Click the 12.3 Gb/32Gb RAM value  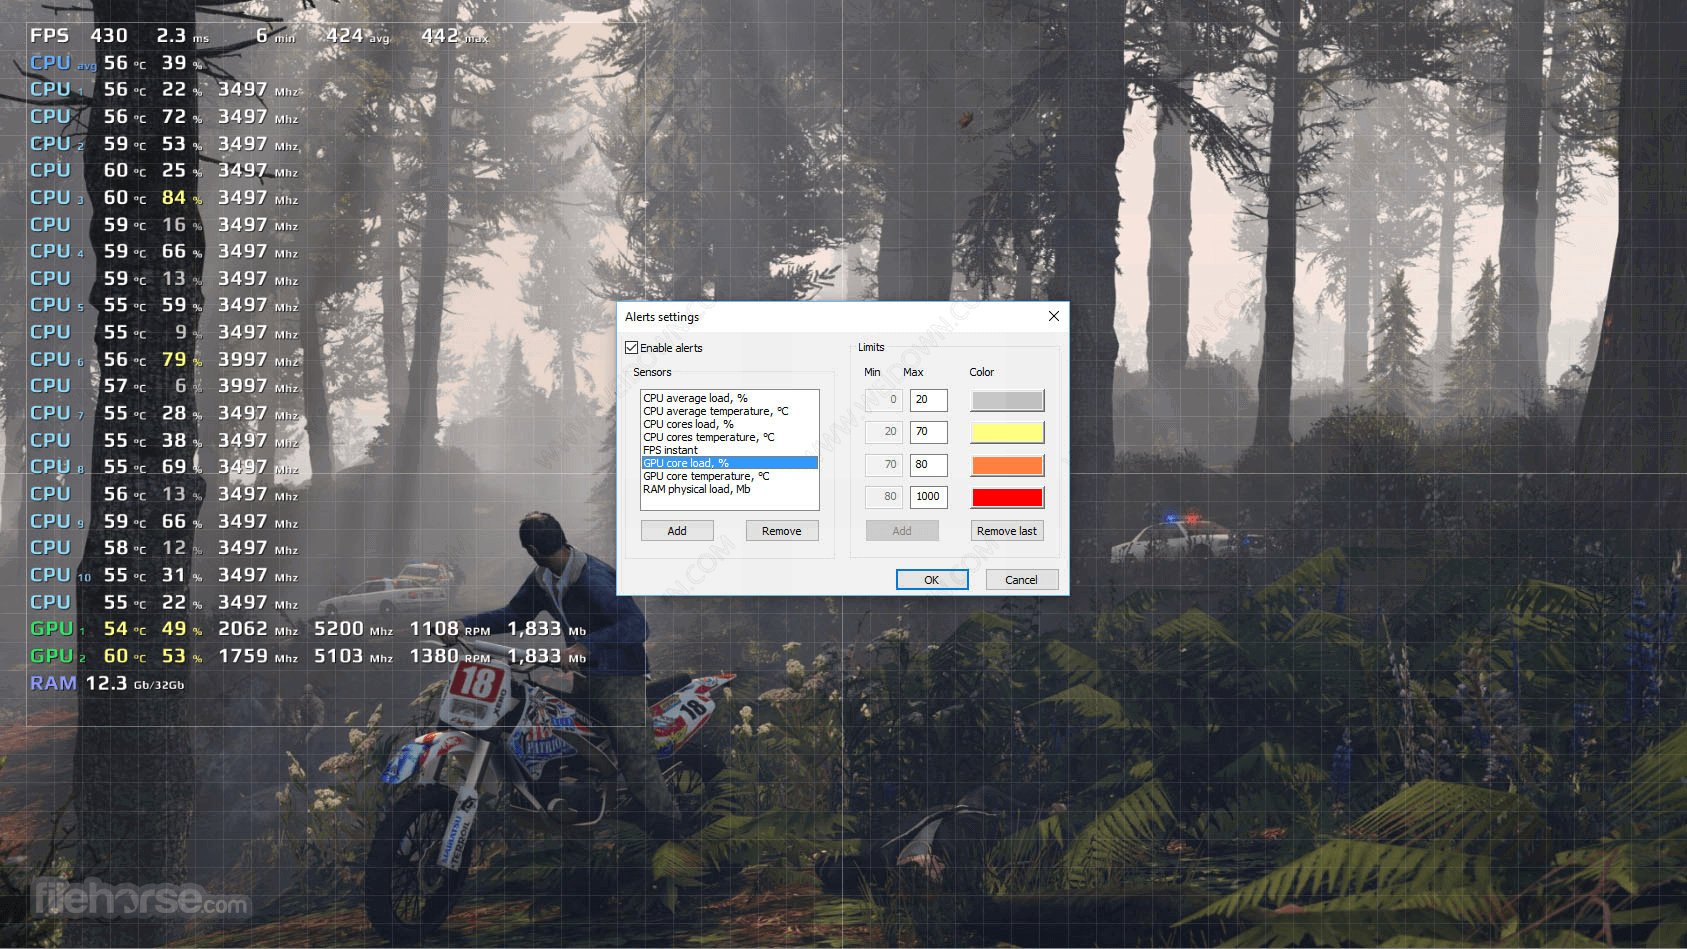(x=135, y=684)
